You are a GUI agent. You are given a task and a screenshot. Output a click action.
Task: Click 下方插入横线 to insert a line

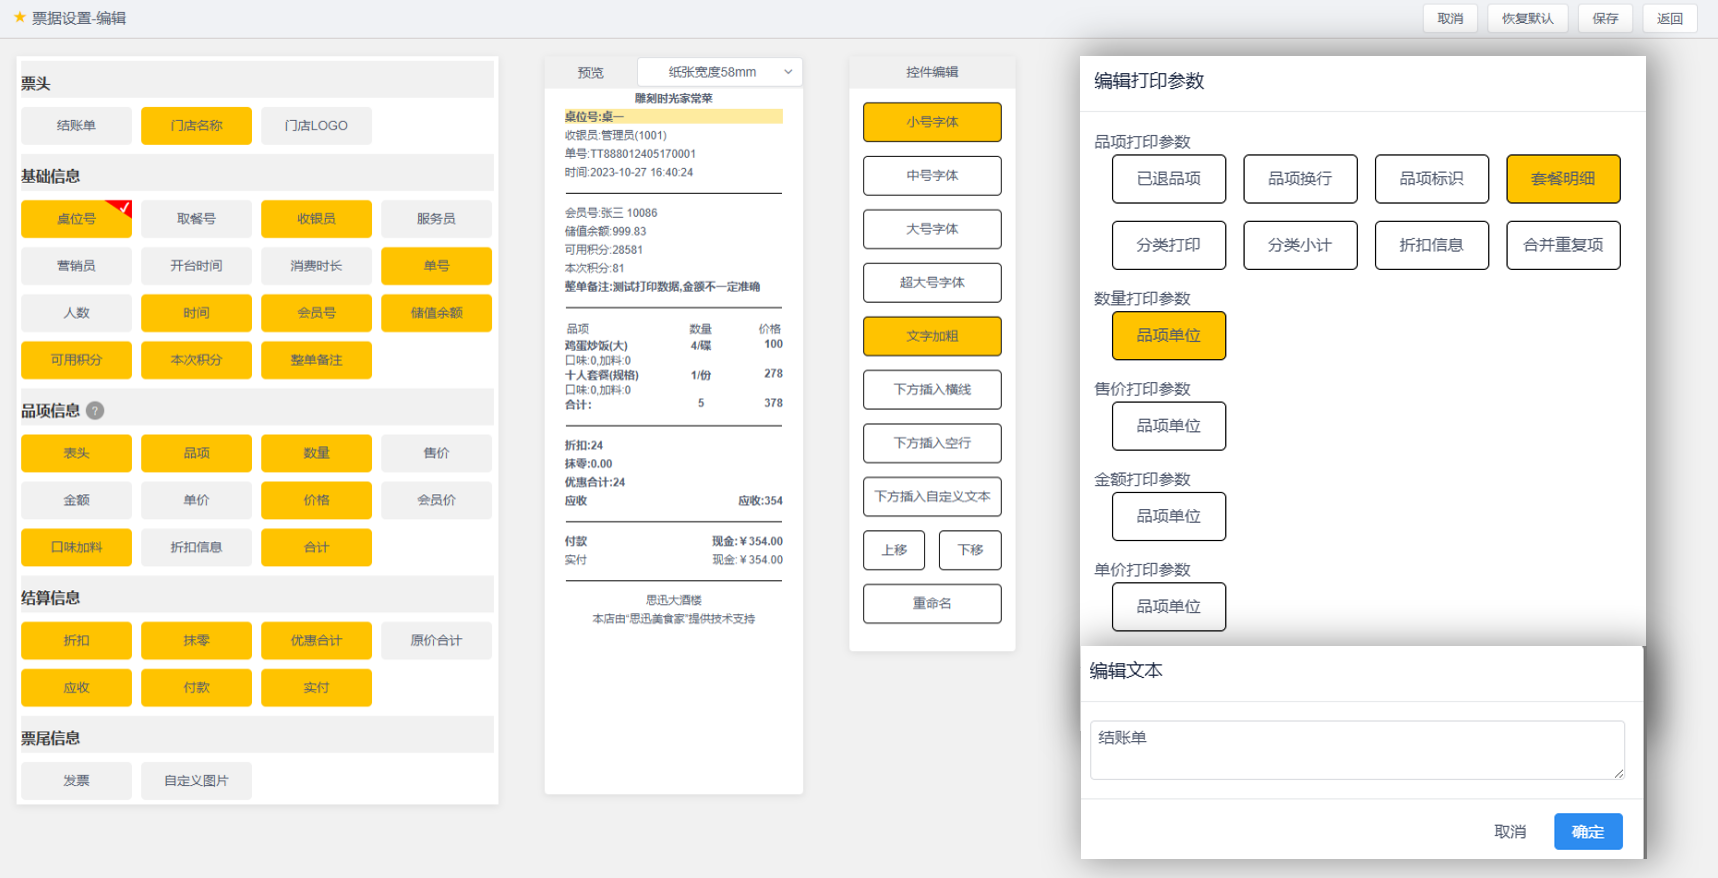932,390
